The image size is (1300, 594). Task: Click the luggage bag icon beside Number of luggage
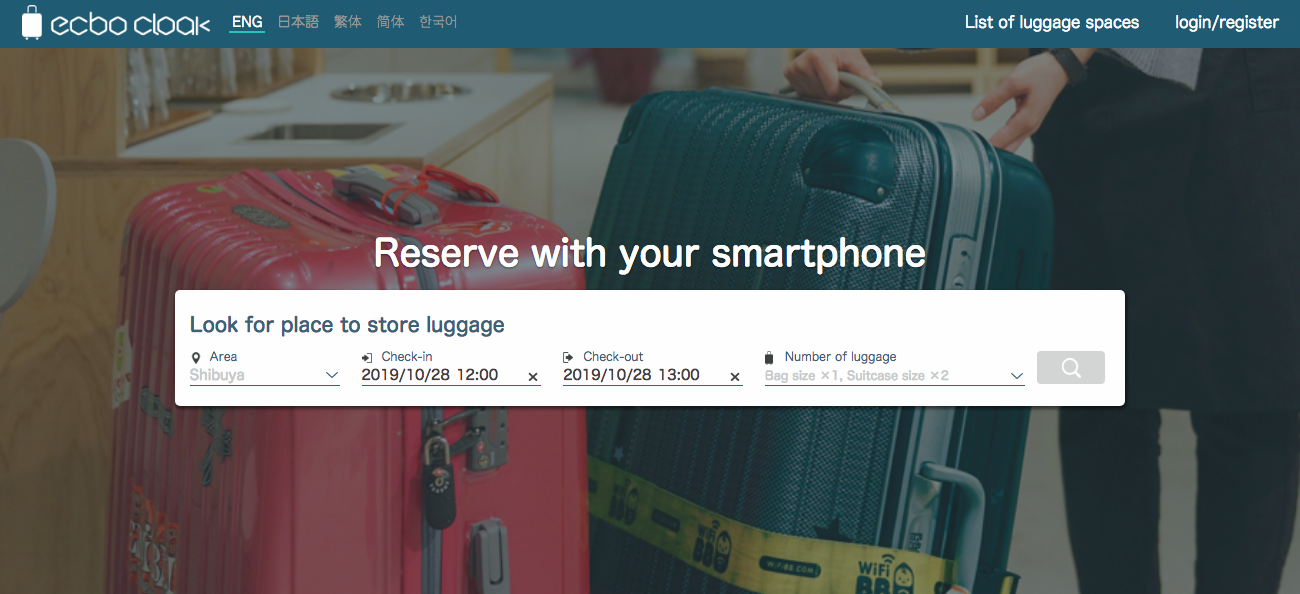click(769, 357)
